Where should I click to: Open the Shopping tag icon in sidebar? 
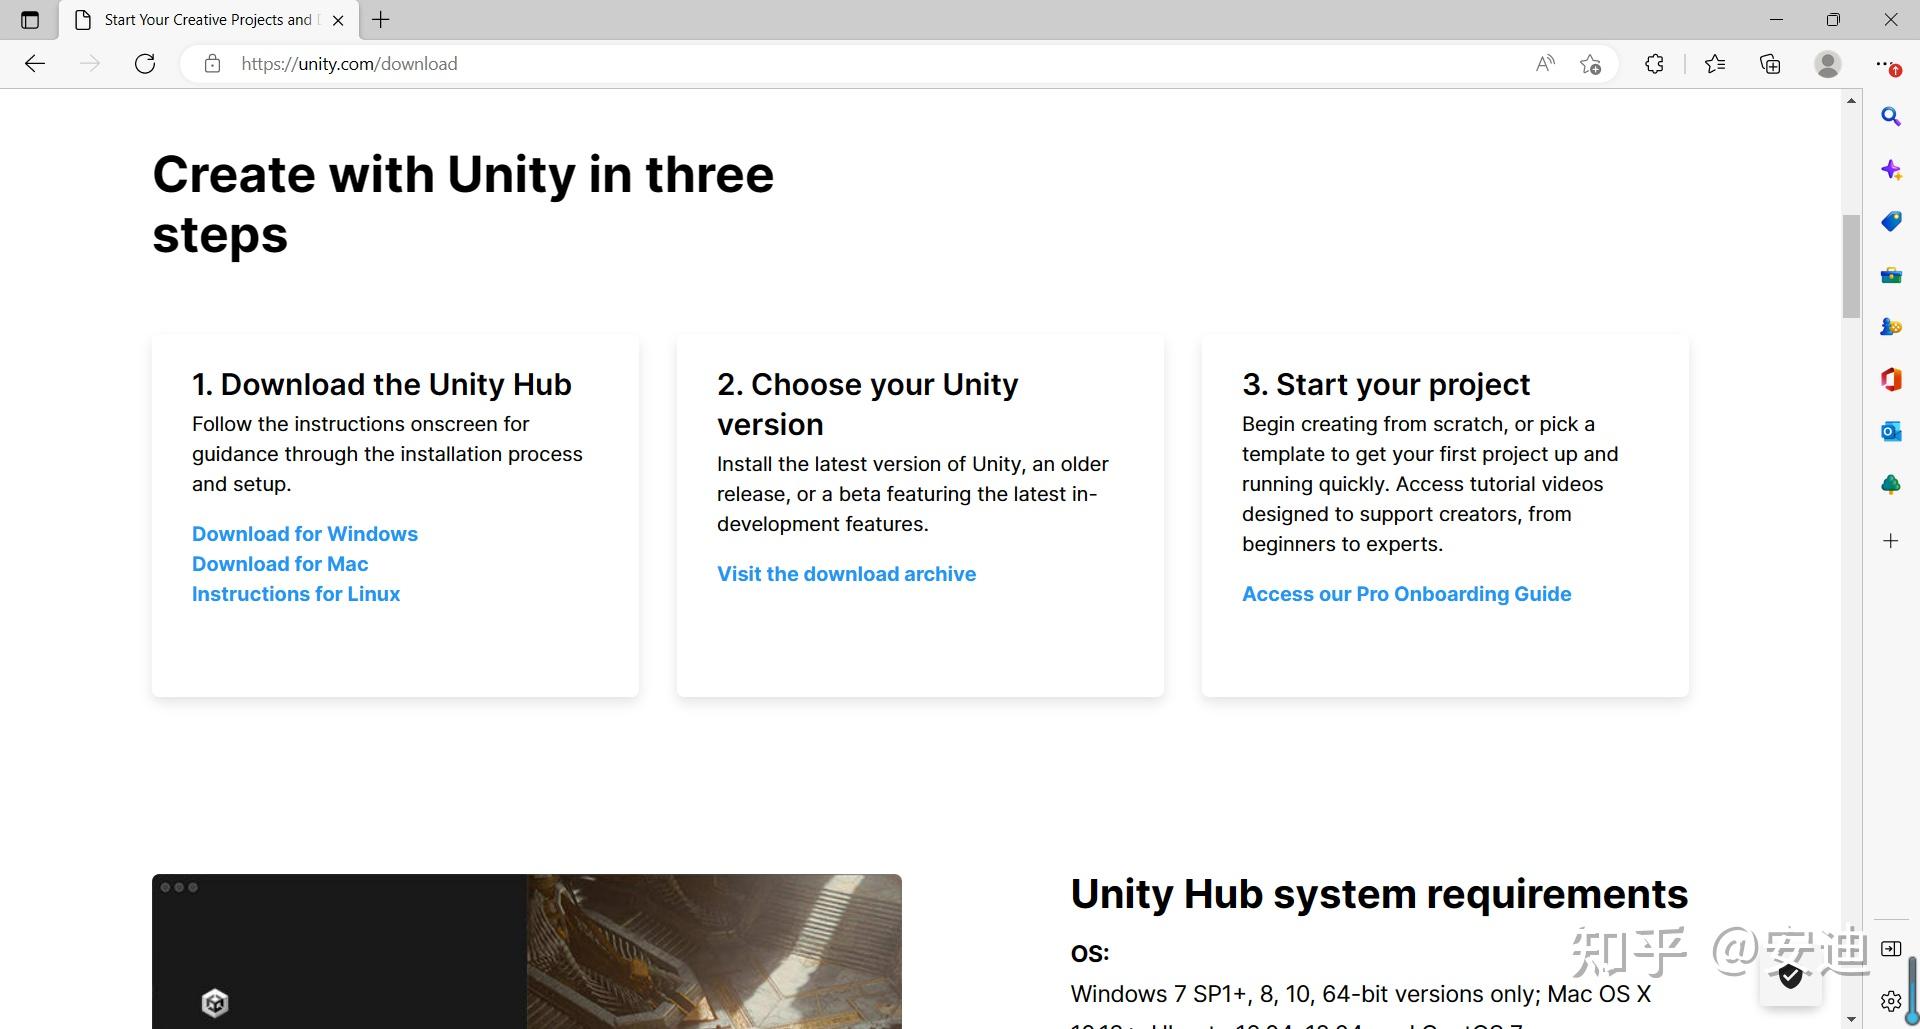pyautogui.click(x=1891, y=221)
